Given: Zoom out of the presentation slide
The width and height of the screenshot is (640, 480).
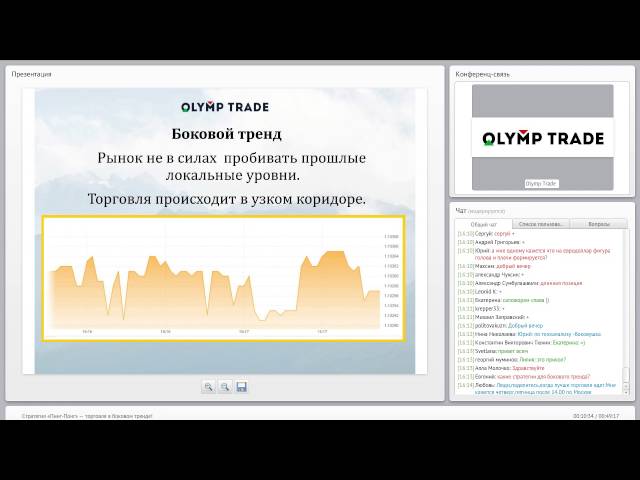Looking at the screenshot, I should 225,386.
